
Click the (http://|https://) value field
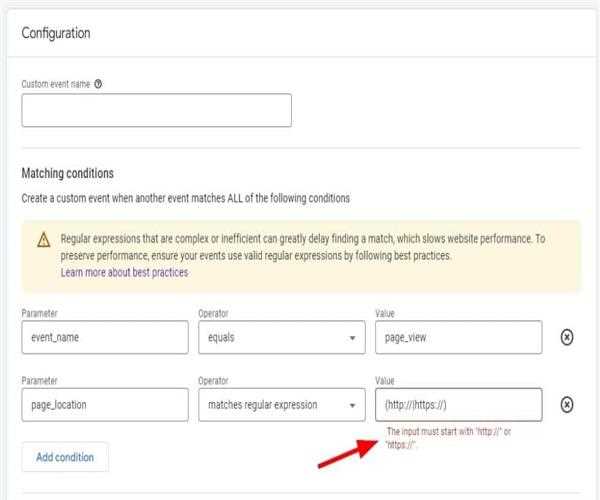click(458, 405)
